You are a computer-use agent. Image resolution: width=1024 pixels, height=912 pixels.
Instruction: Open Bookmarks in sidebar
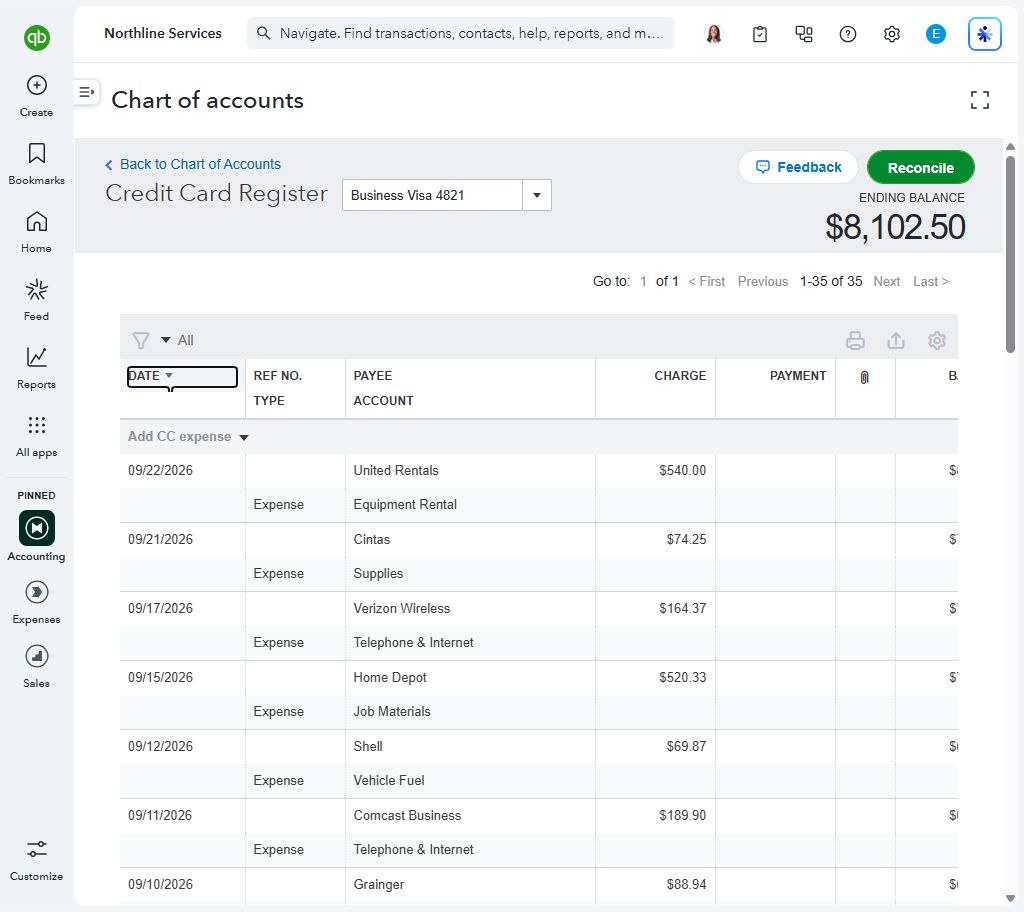tap(37, 164)
